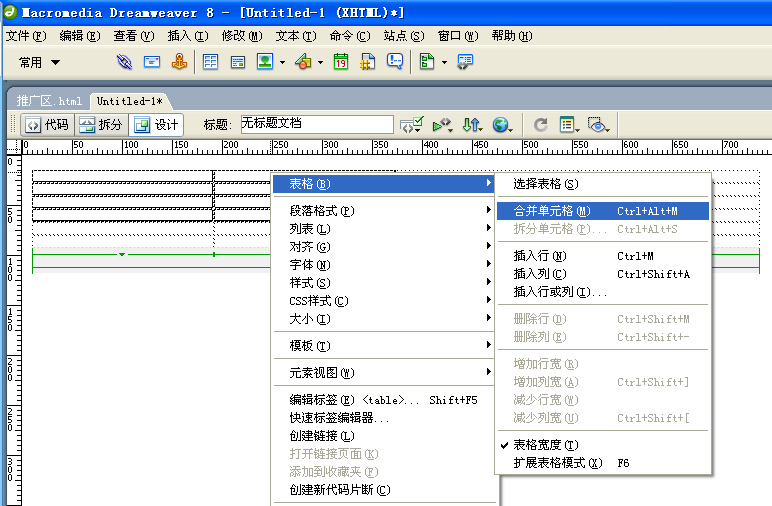This screenshot has width=772, height=506.
Task: Open the 查看(V) menu
Action: [134, 36]
